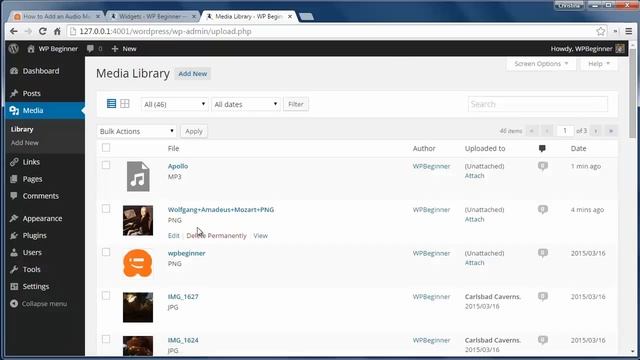The image size is (640, 360).
Task: Click the Filter button
Action: tap(296, 104)
